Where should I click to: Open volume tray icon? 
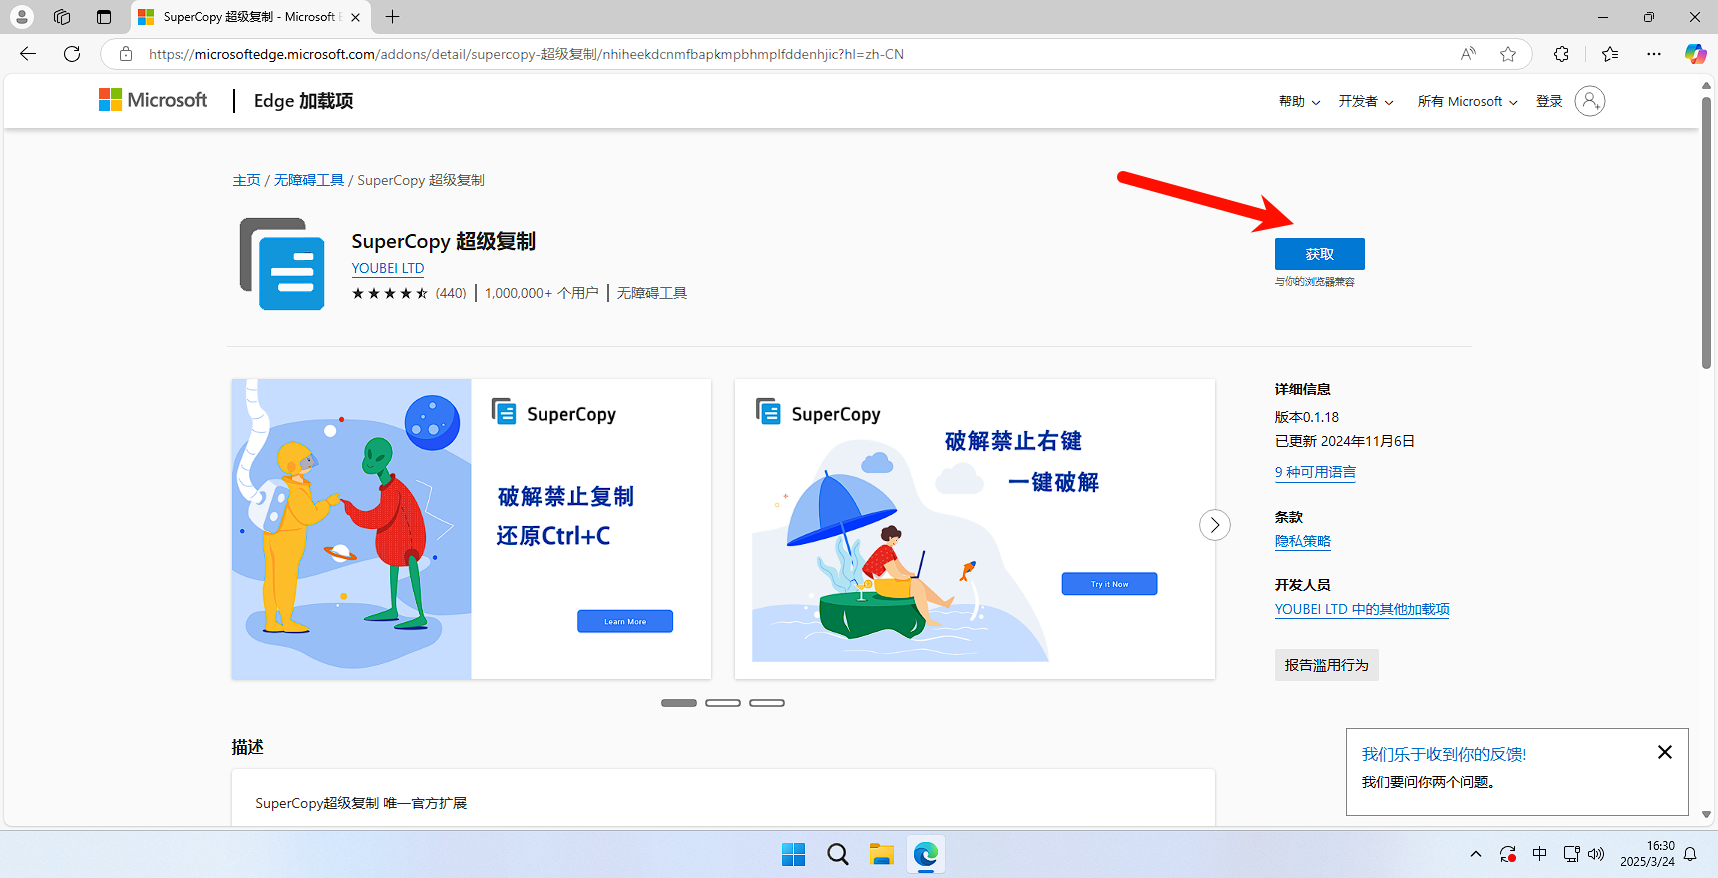[x=1596, y=854]
